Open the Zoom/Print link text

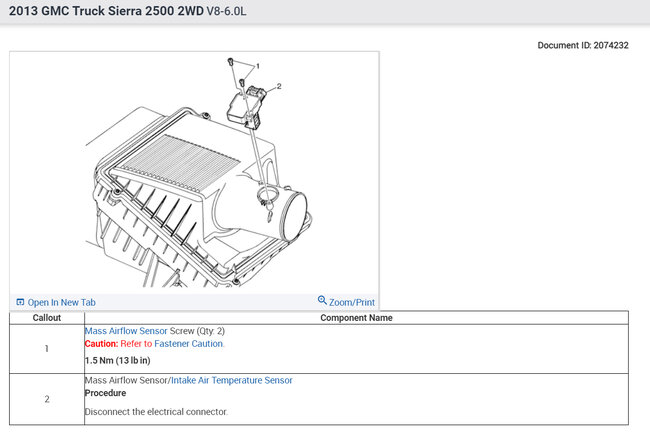(352, 303)
